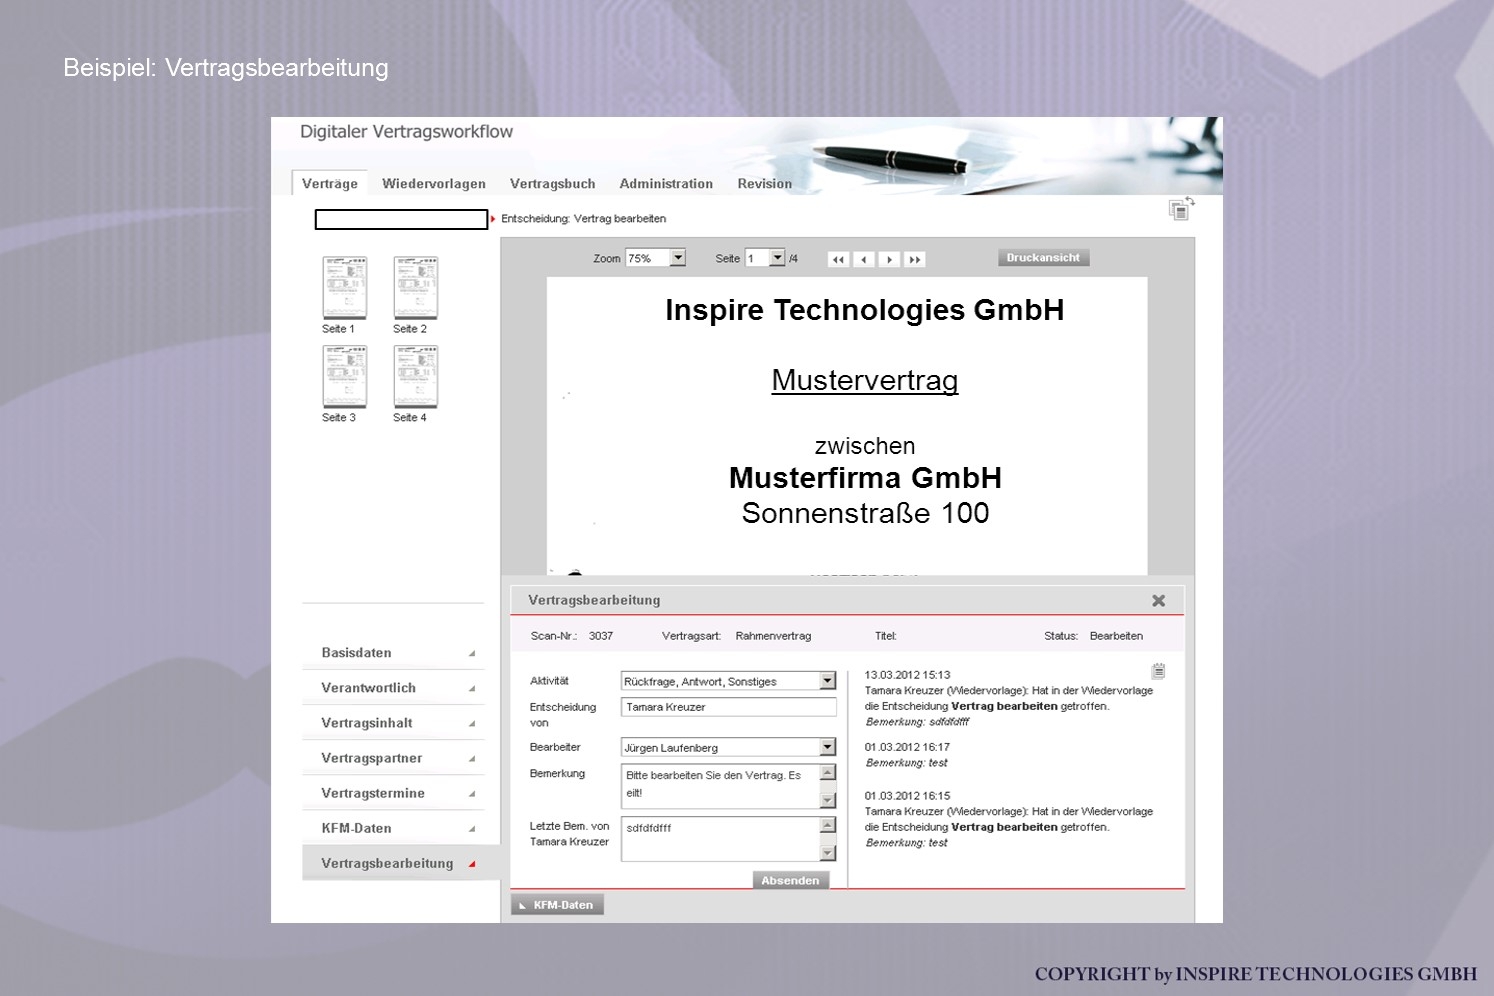Click the Scan-Nr. value 3037
1494x996 pixels.
tap(601, 636)
